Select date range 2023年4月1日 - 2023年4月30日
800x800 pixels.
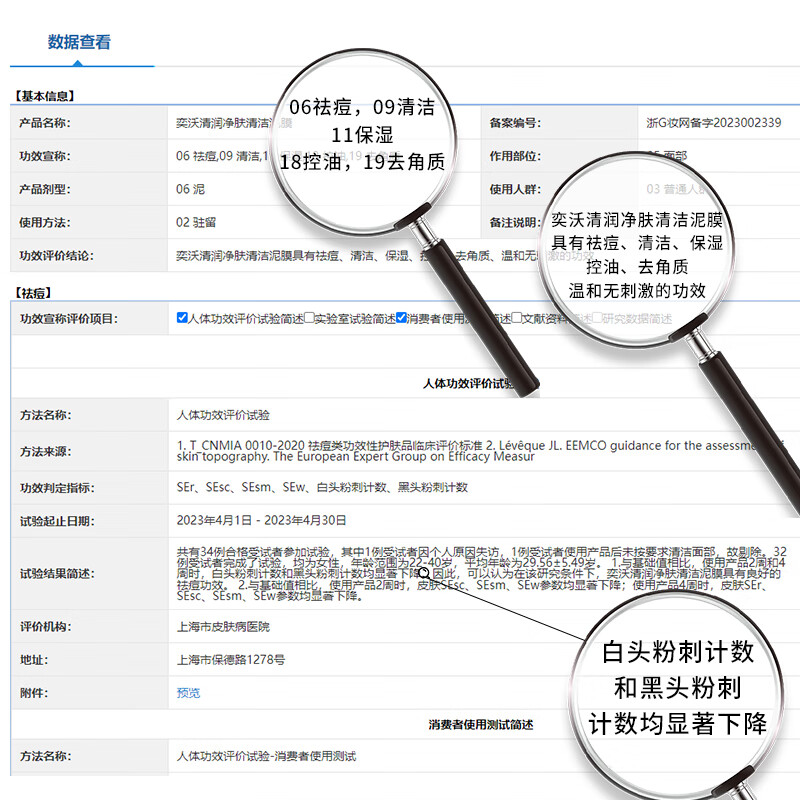pyautogui.click(x=261, y=520)
